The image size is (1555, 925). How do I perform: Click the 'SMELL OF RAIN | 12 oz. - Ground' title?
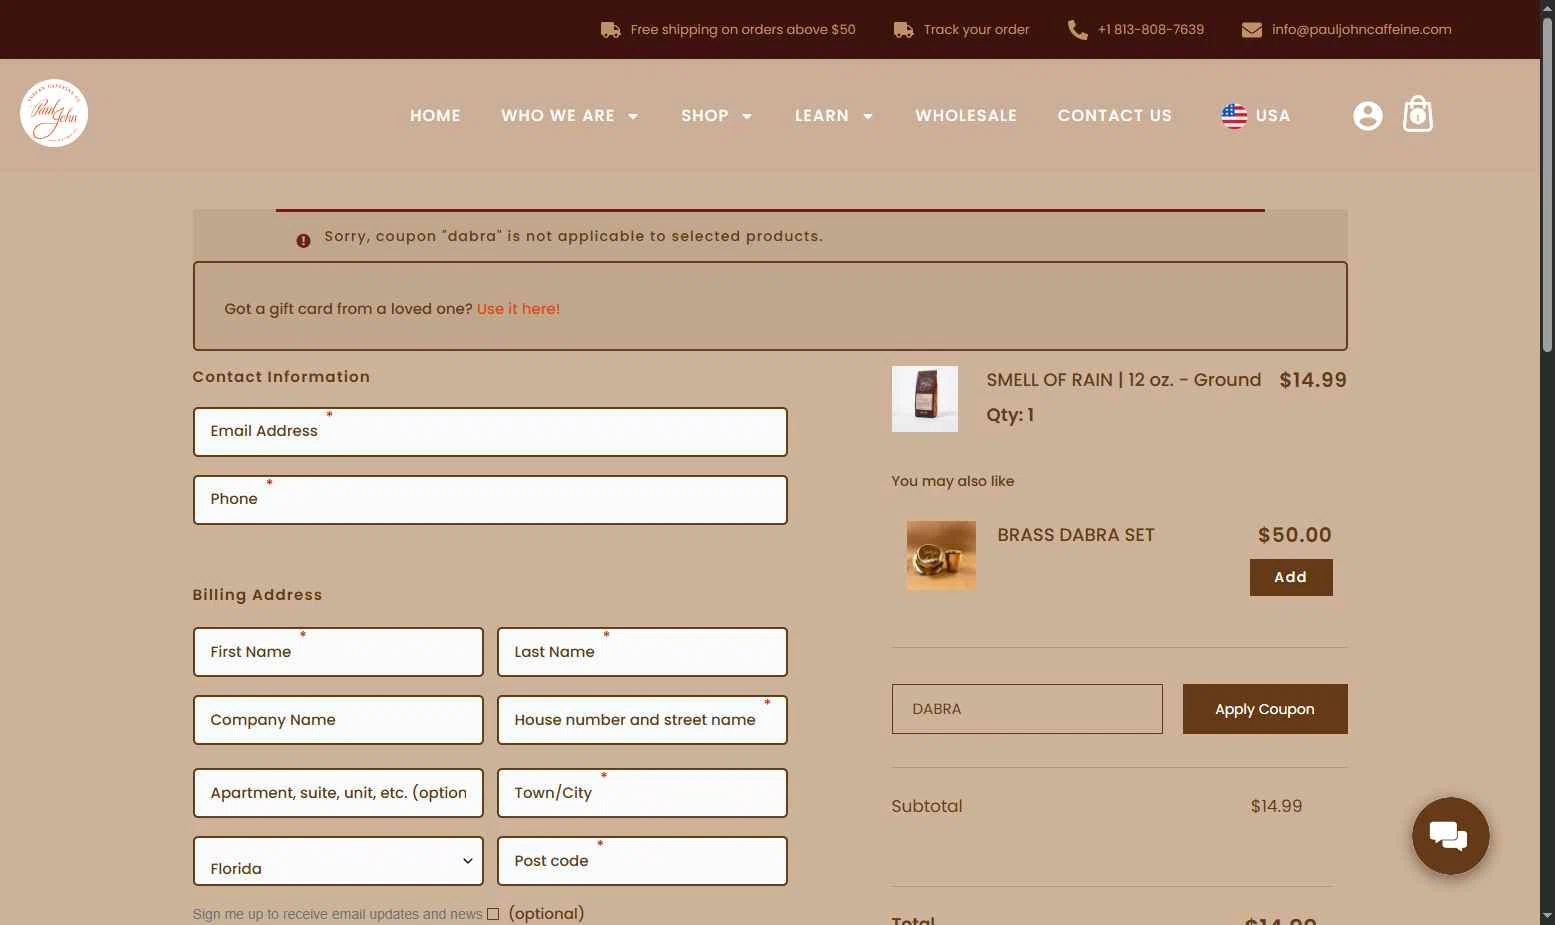tap(1124, 380)
